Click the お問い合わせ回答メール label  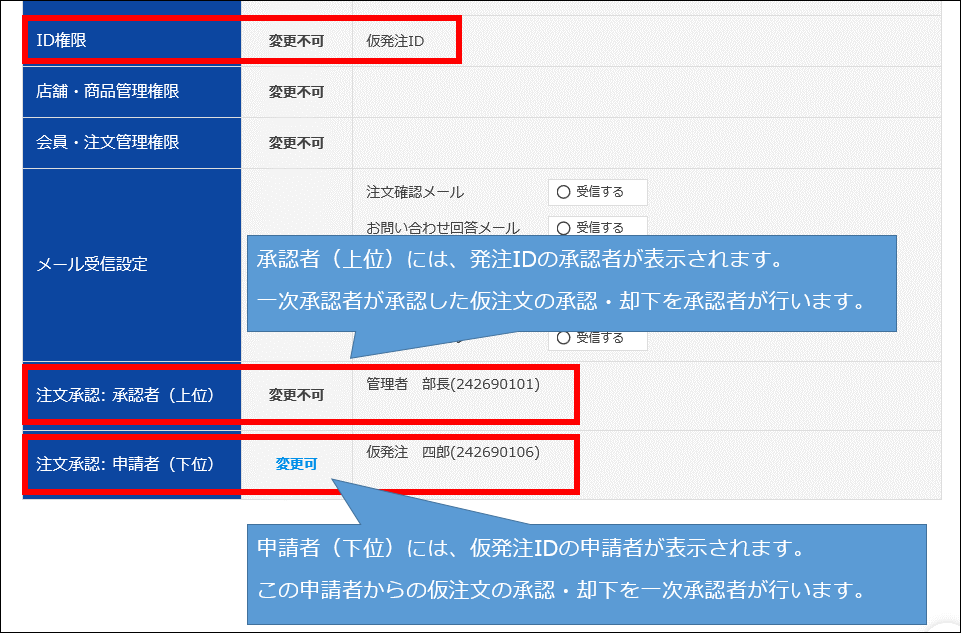pos(443,228)
